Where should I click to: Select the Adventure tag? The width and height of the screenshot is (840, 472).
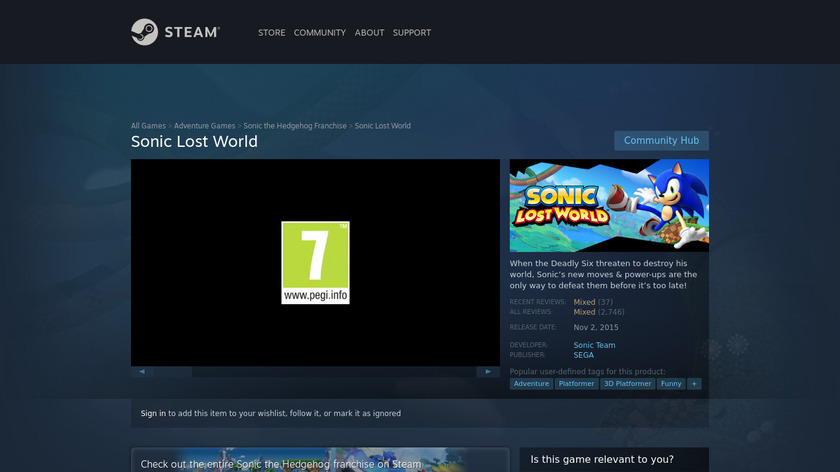pyautogui.click(x=531, y=384)
